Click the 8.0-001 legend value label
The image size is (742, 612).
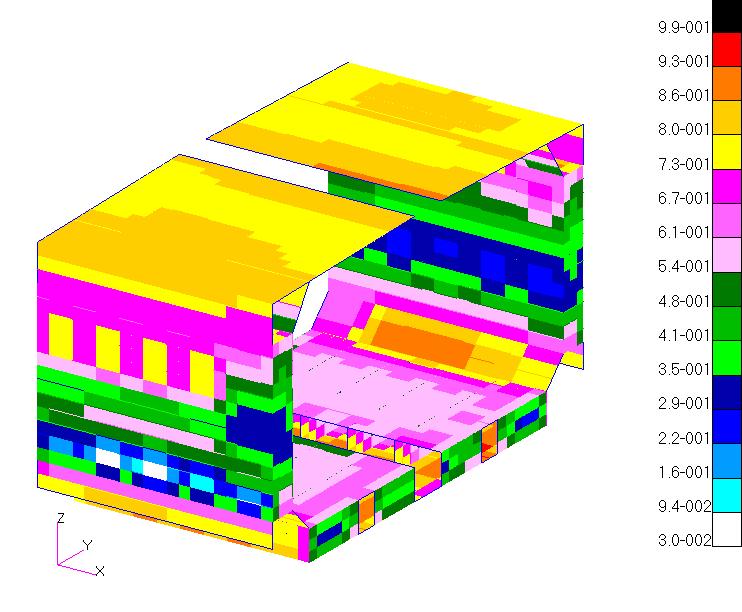click(683, 130)
